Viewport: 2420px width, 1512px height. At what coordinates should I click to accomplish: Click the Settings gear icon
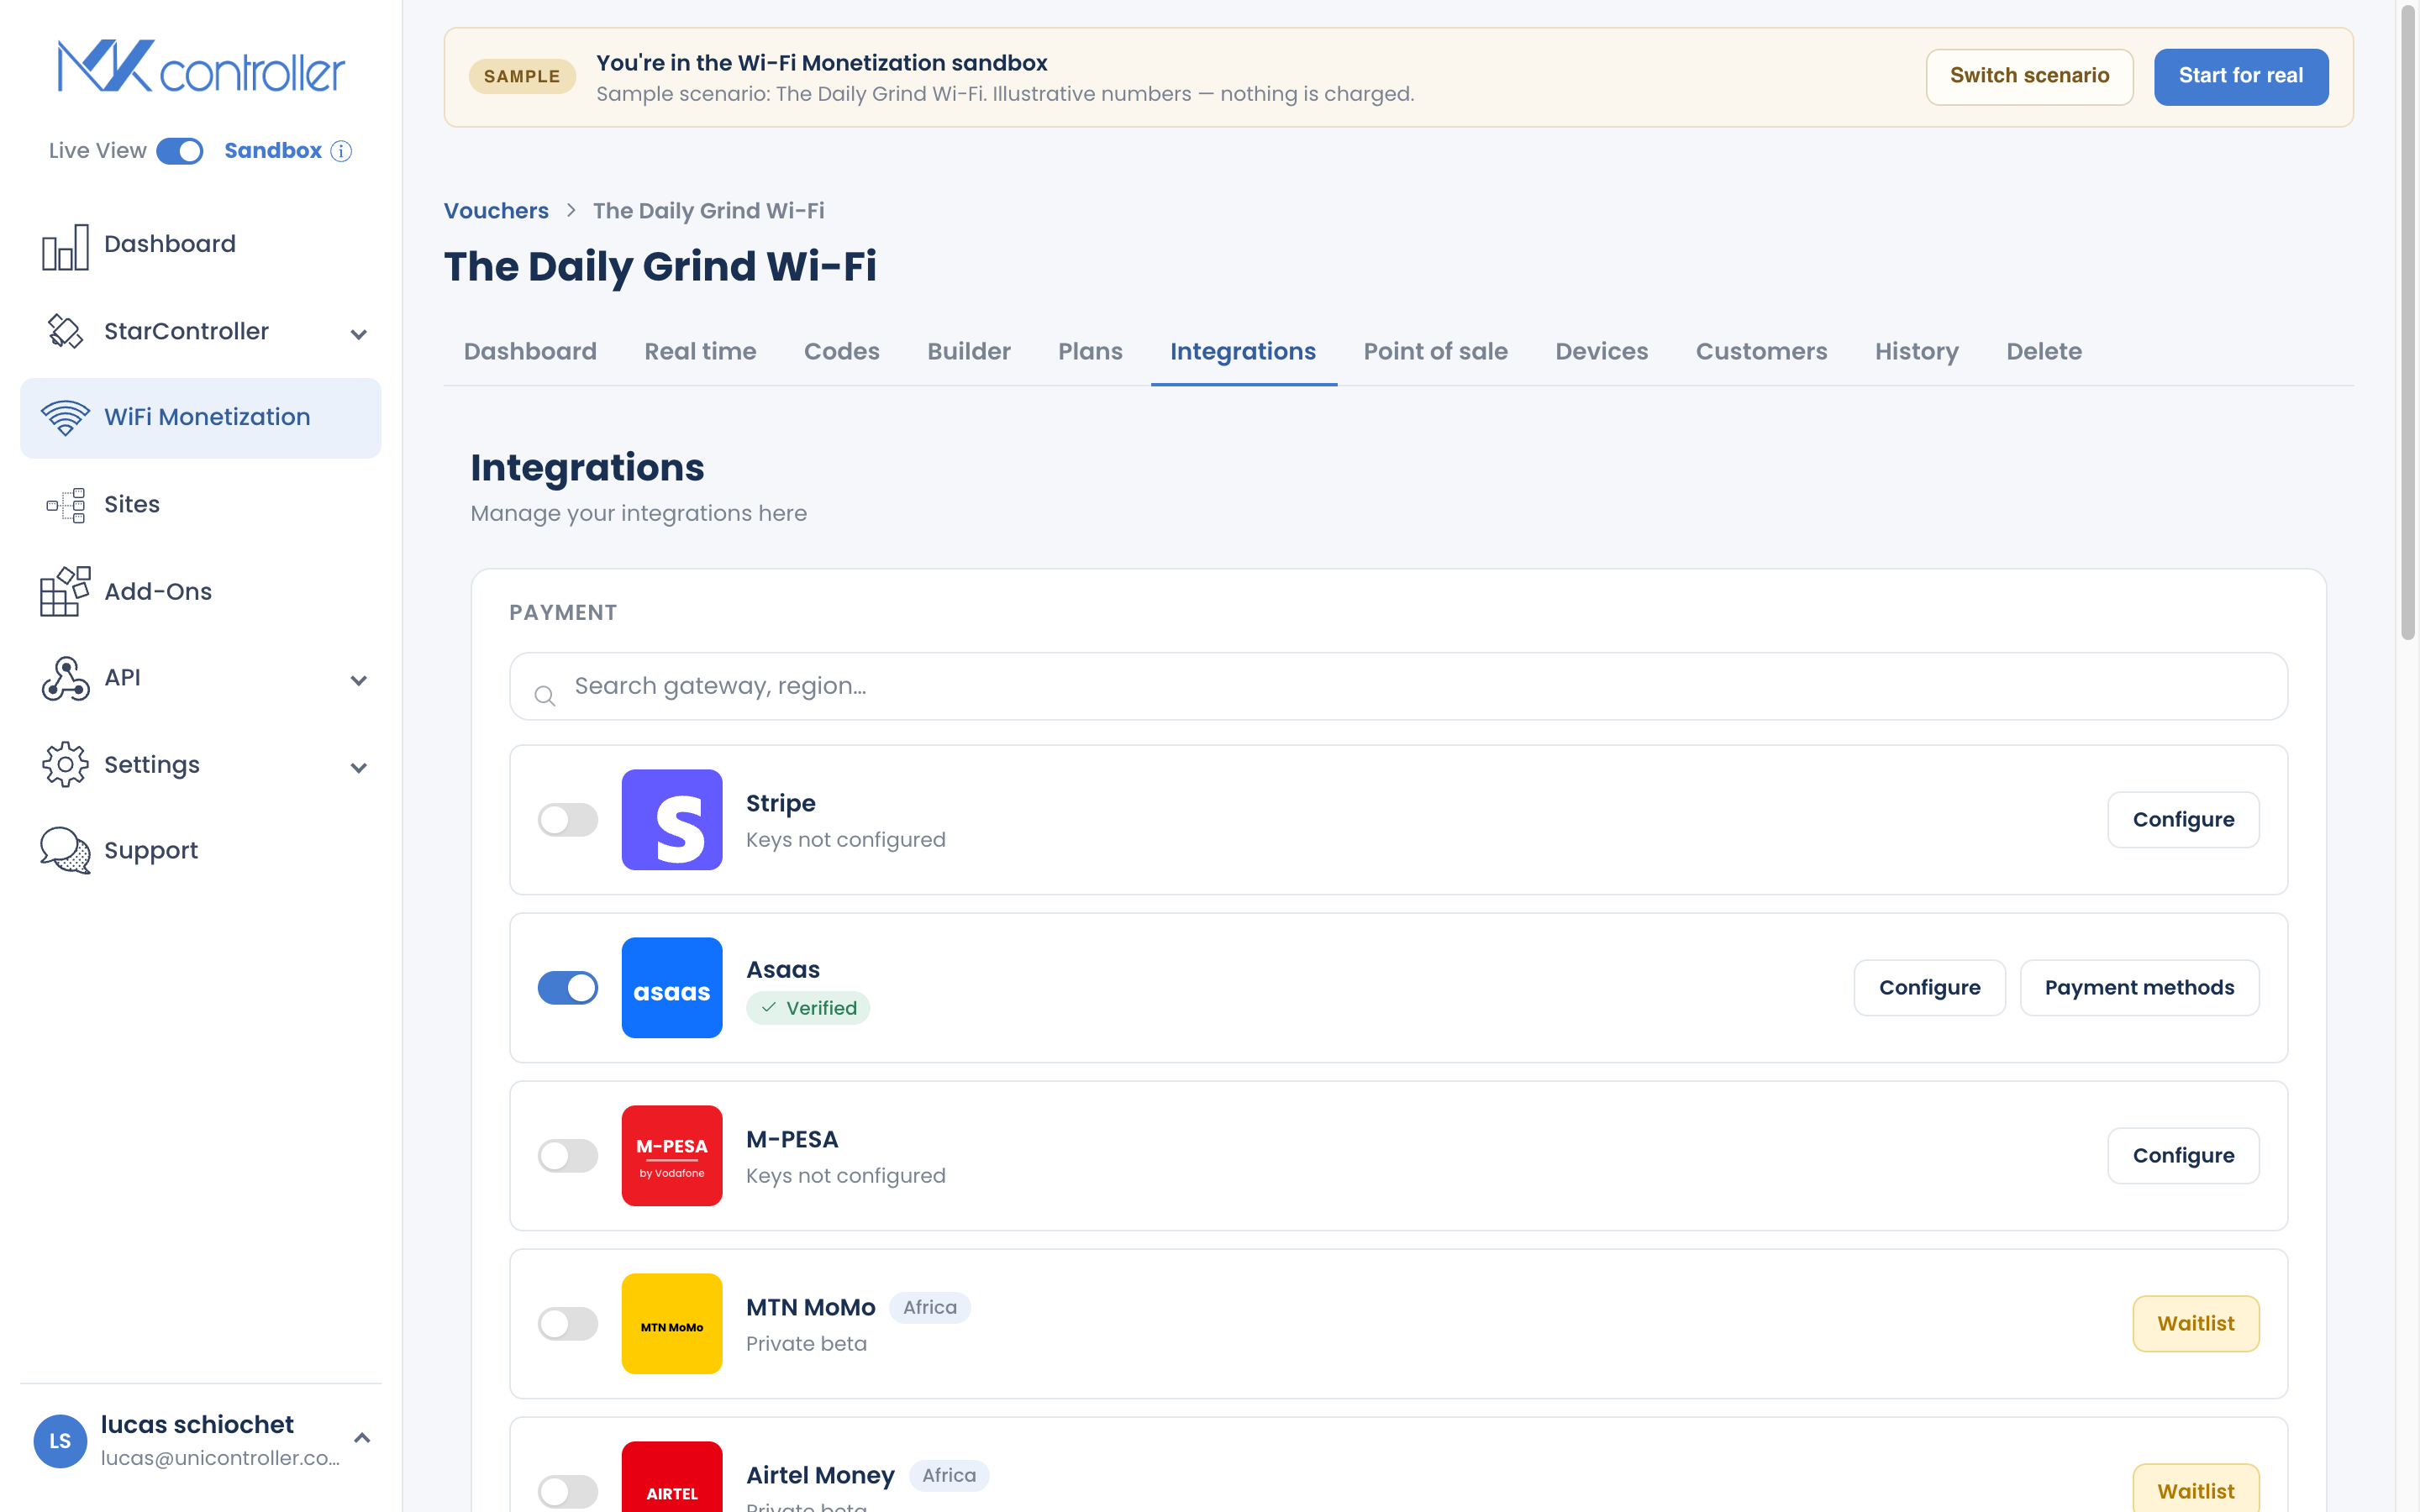coord(65,764)
